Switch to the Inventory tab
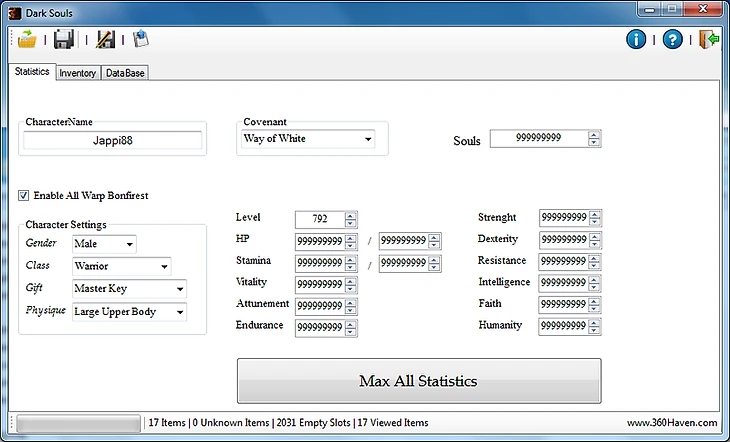 pyautogui.click(x=77, y=73)
